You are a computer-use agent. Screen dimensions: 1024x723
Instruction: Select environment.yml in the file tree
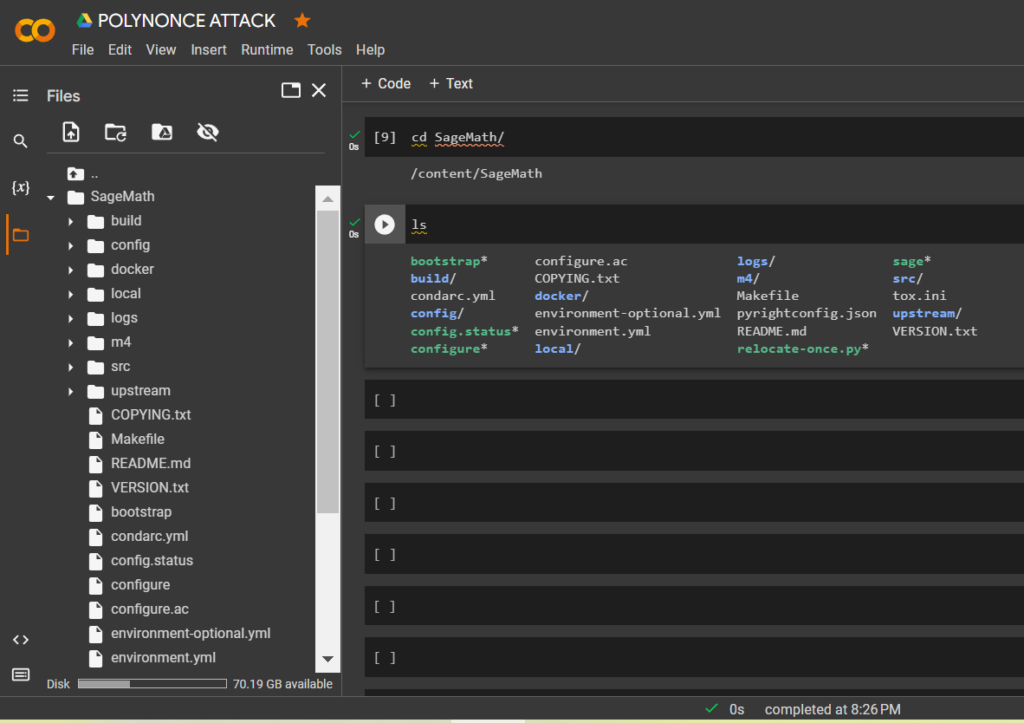(163, 657)
